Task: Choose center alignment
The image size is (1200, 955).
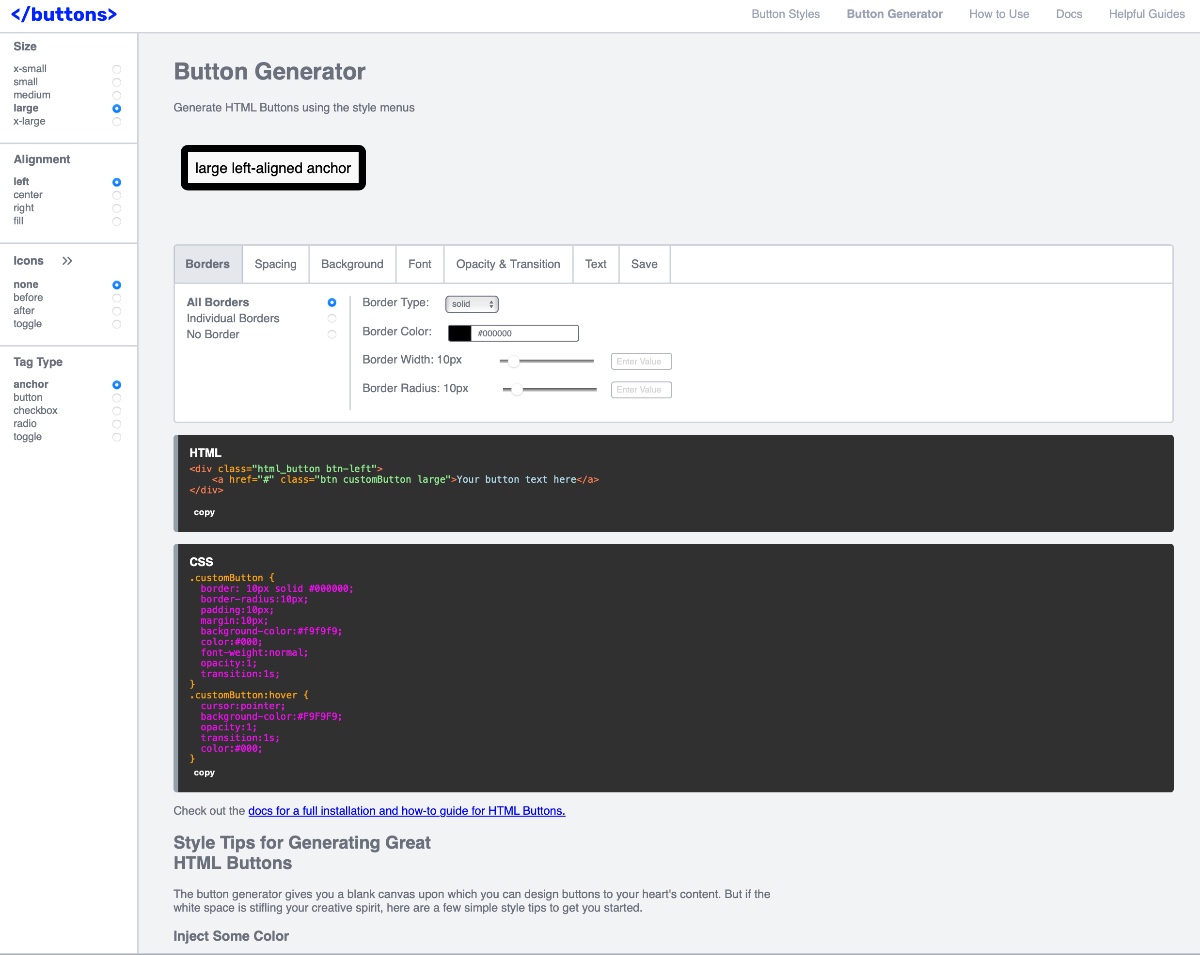Action: [116, 194]
